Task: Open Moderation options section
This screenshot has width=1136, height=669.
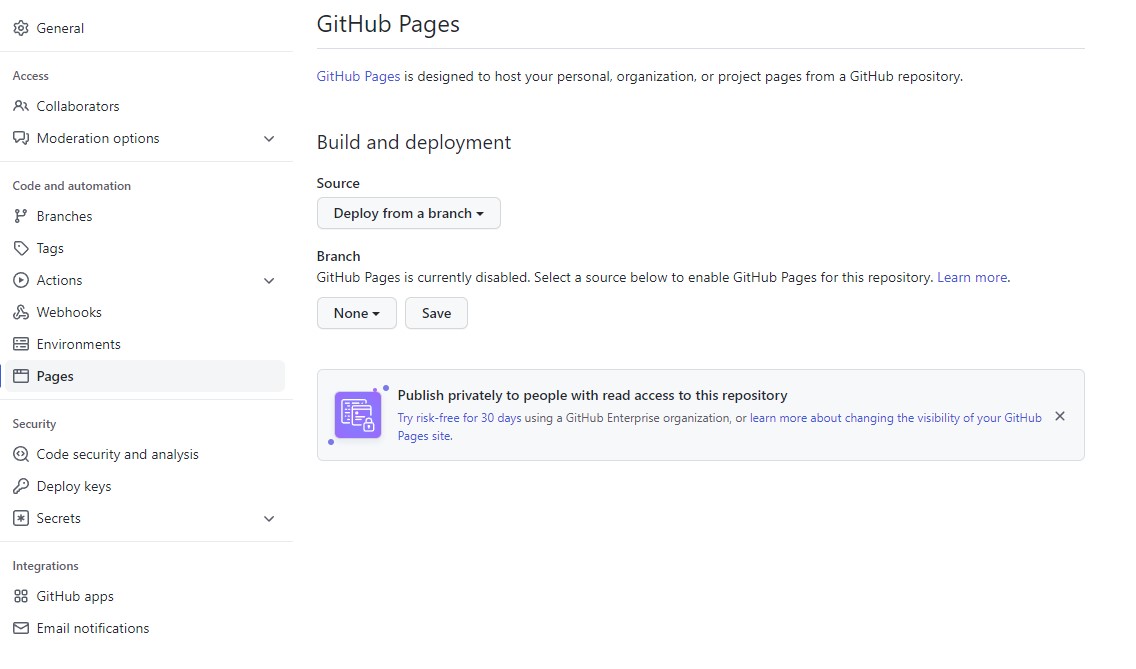Action: pyautogui.click(x=145, y=138)
